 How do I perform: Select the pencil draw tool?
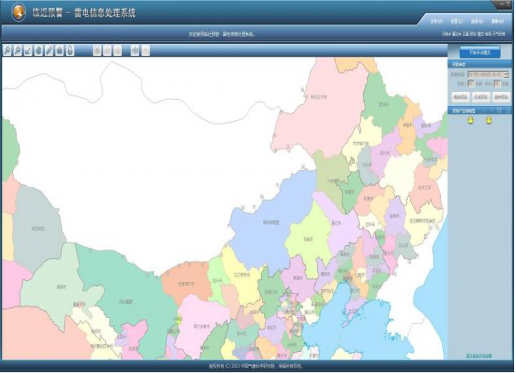click(x=49, y=50)
